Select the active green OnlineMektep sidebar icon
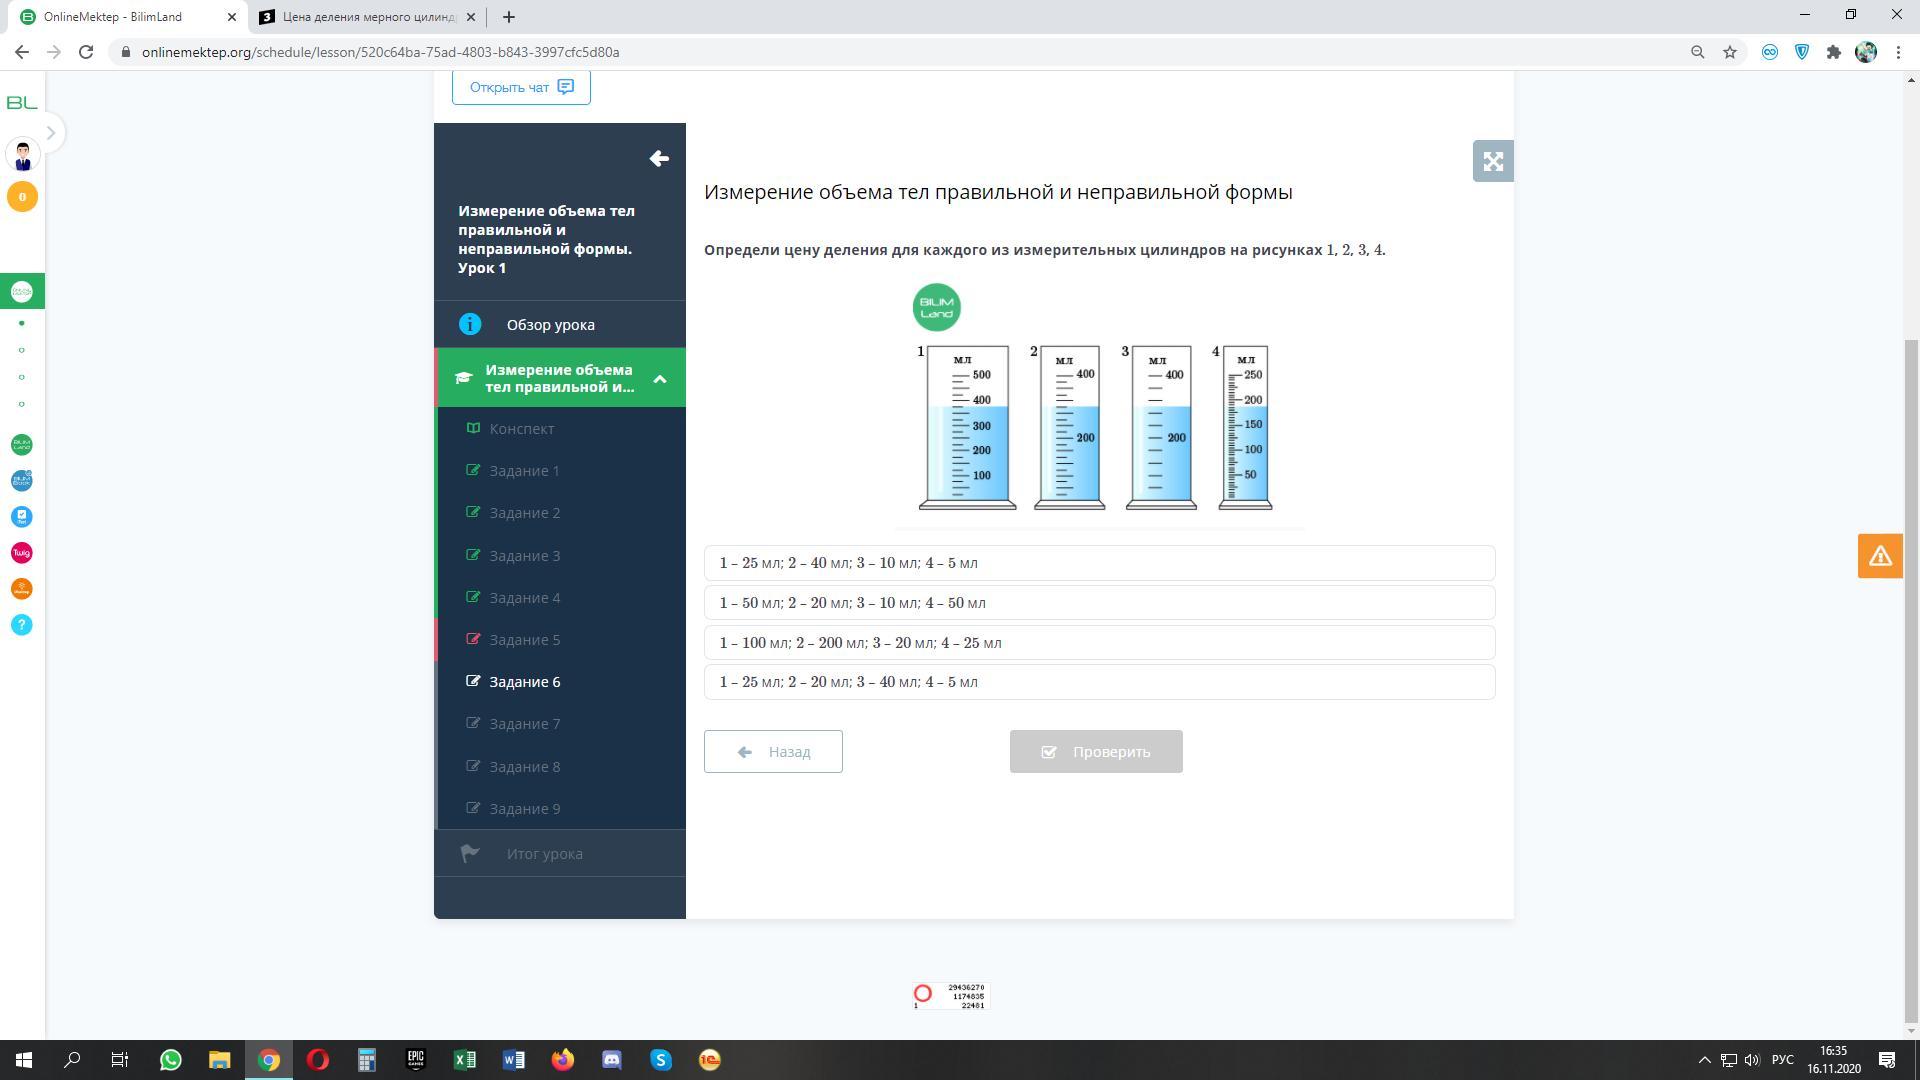Image resolution: width=1920 pixels, height=1080 pixels. pyautogui.click(x=22, y=292)
